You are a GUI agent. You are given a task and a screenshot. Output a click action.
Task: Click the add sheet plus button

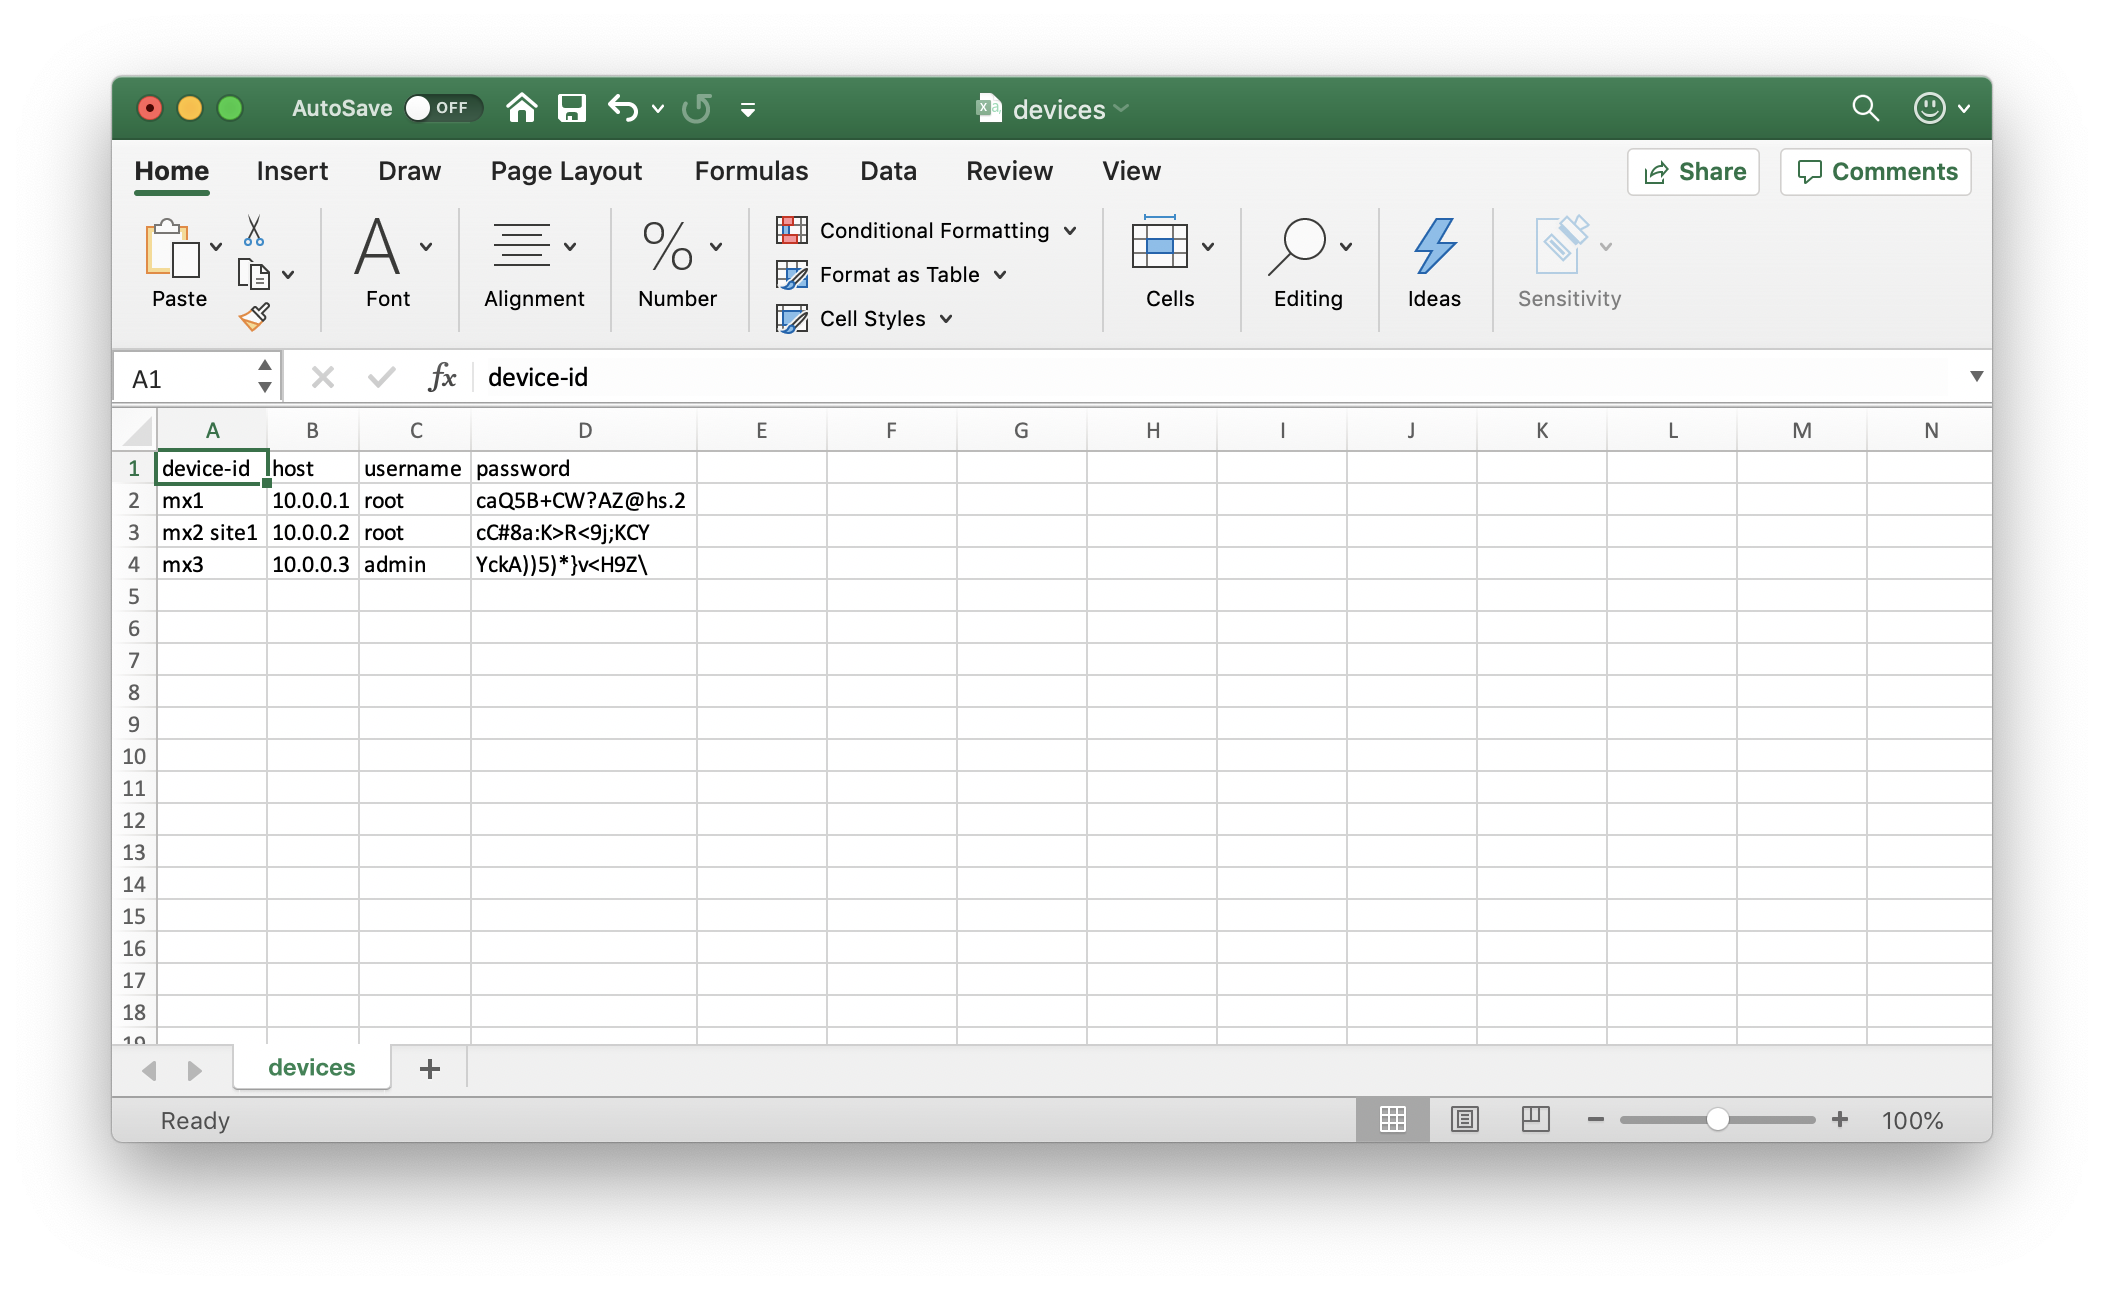(427, 1069)
